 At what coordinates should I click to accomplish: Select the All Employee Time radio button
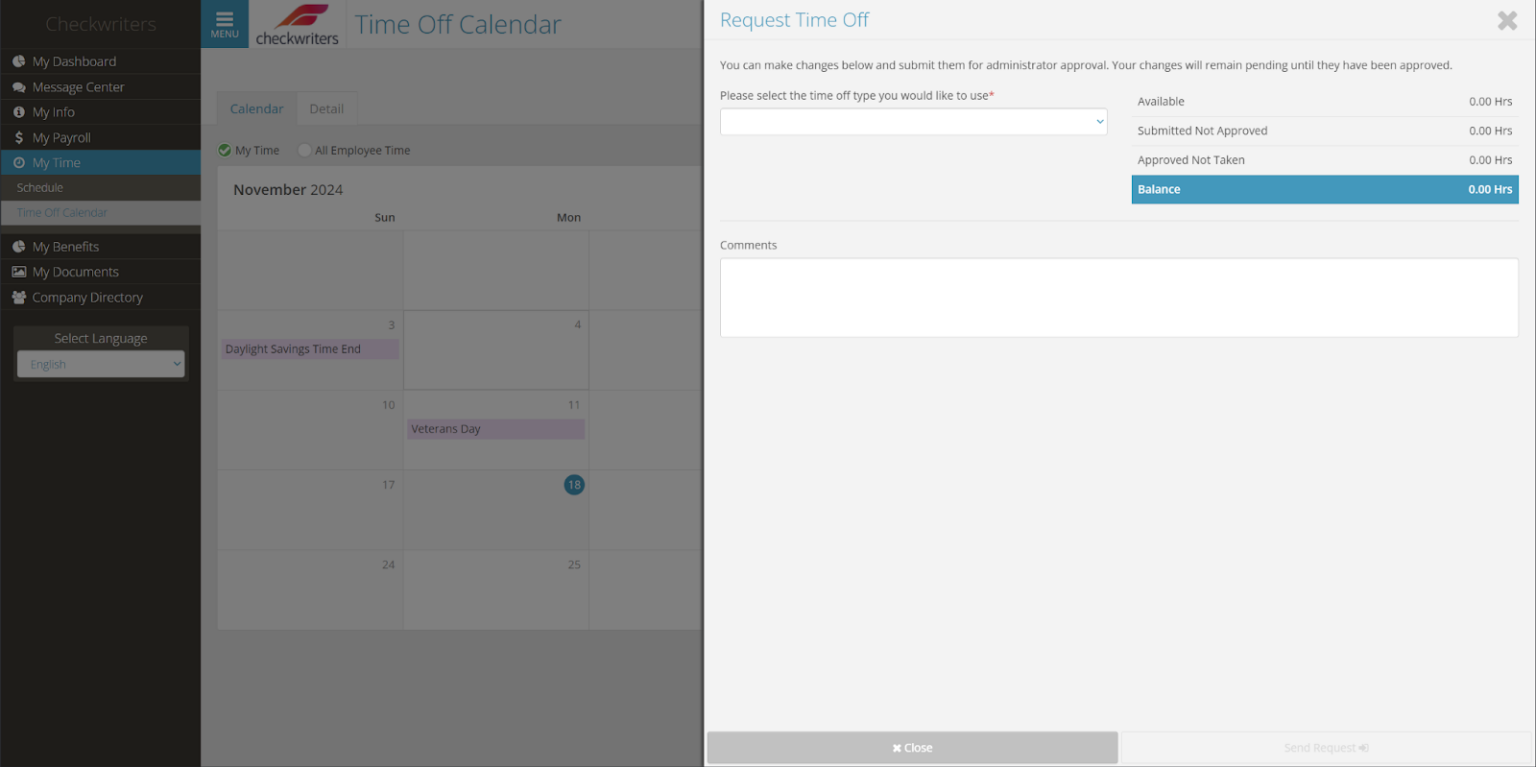point(304,150)
